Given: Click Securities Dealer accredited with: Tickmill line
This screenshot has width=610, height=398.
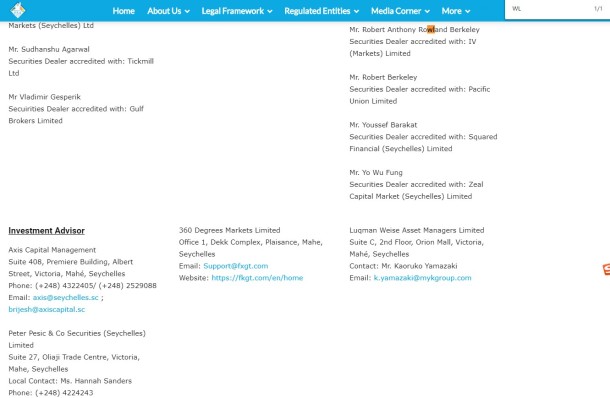Looking at the screenshot, I should 81,61.
